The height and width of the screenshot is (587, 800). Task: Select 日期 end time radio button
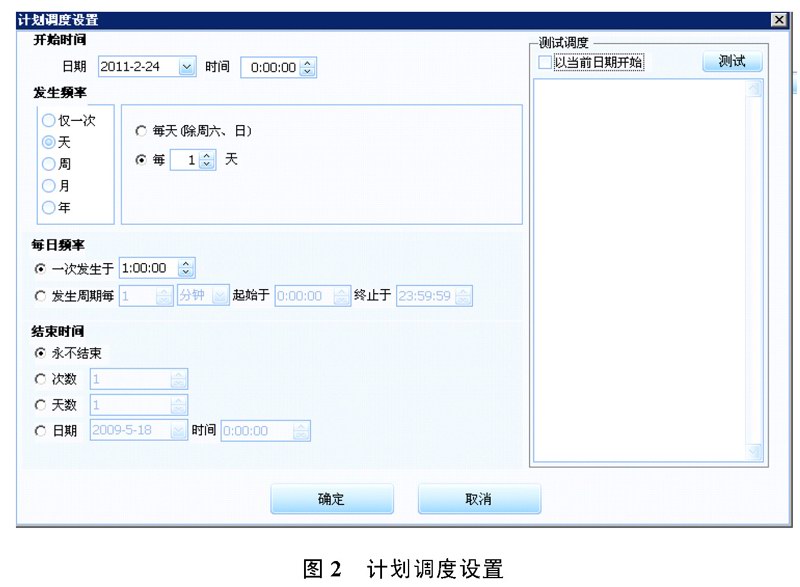(x=40, y=431)
